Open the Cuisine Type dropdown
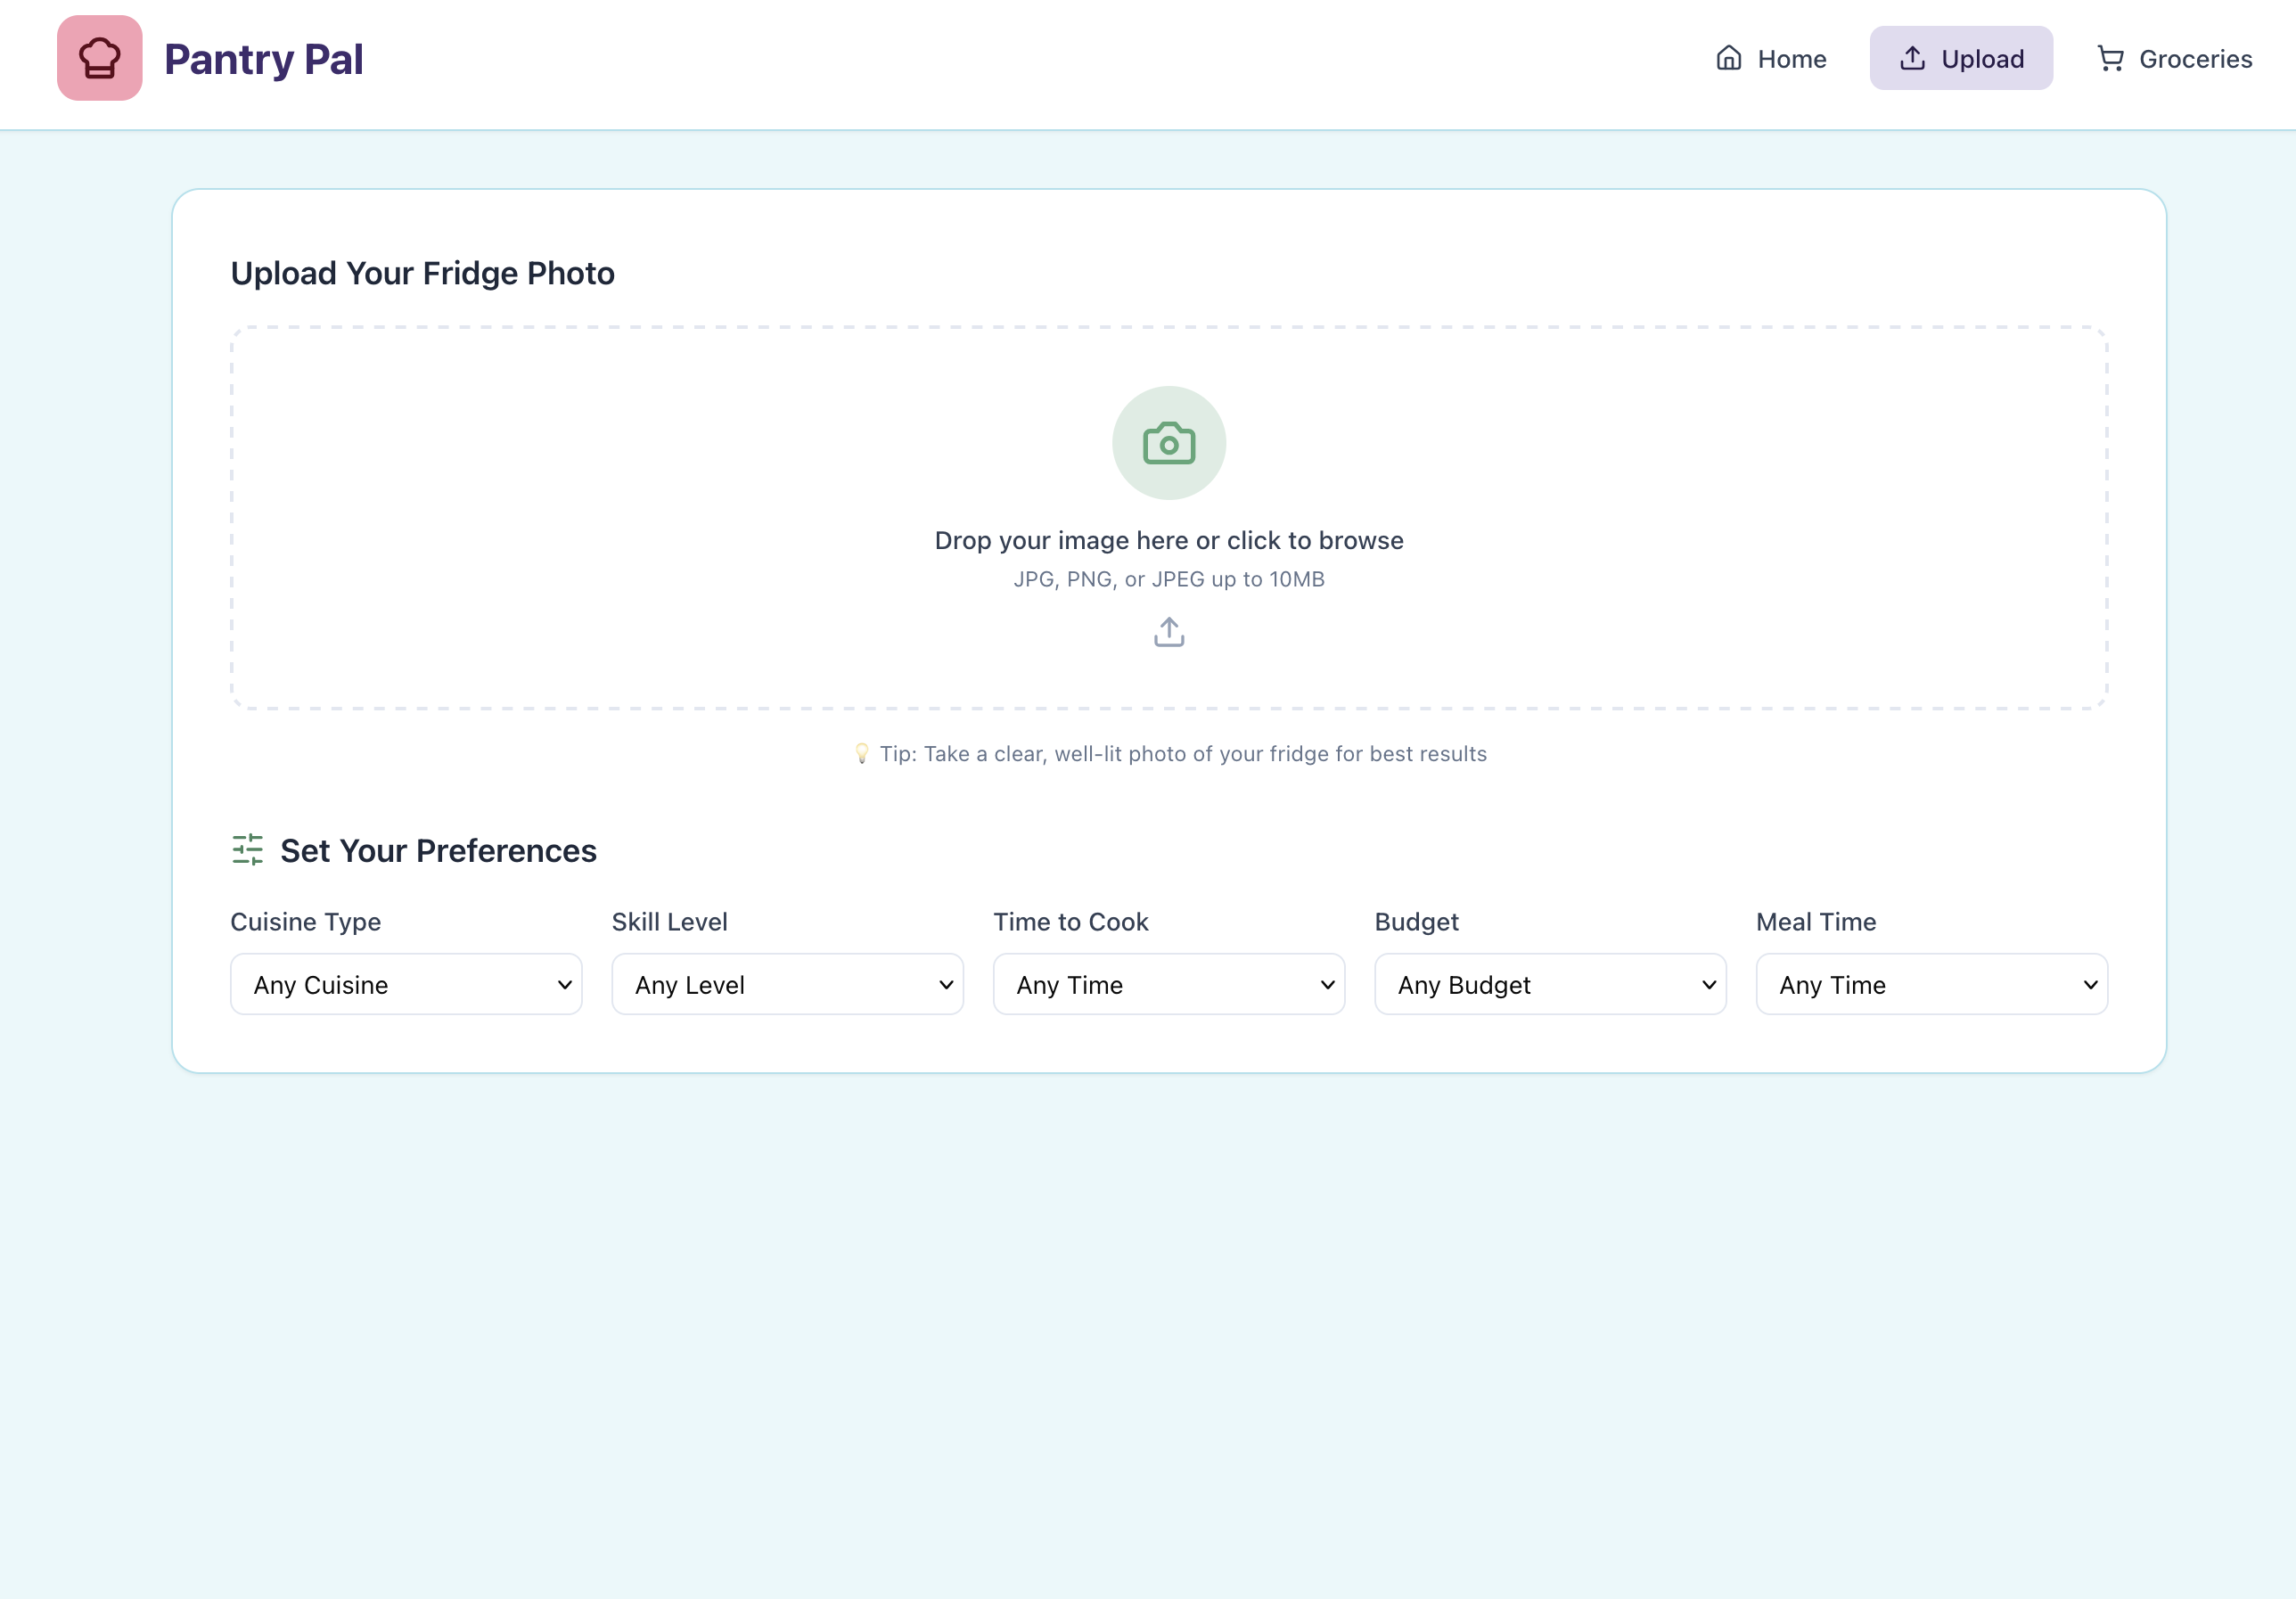The width and height of the screenshot is (2296, 1599). tap(406, 985)
